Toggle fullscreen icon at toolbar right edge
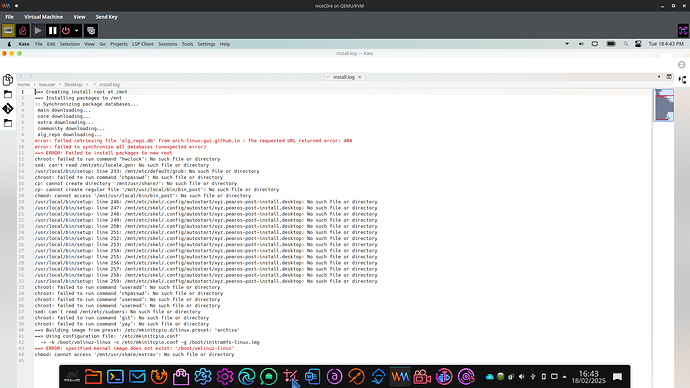 683,30
